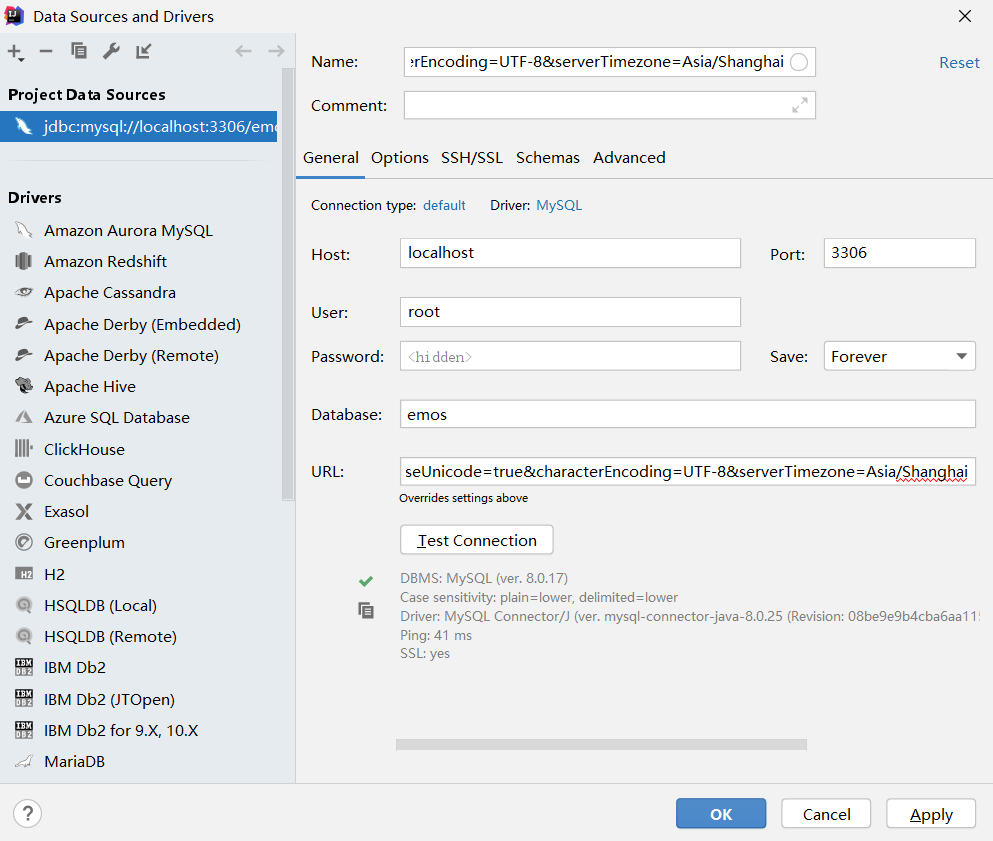Select the jdbc:mysql localhost data source
Screen dimensions: 993x841
coord(140,127)
